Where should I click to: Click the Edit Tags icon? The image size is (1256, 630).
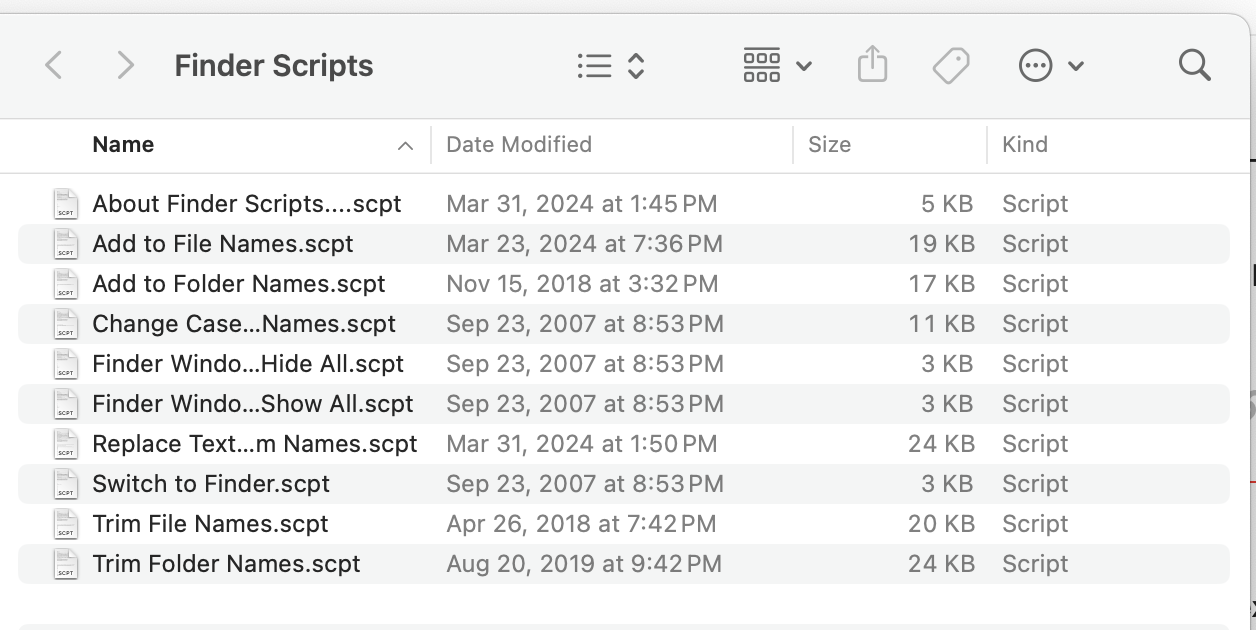point(951,66)
